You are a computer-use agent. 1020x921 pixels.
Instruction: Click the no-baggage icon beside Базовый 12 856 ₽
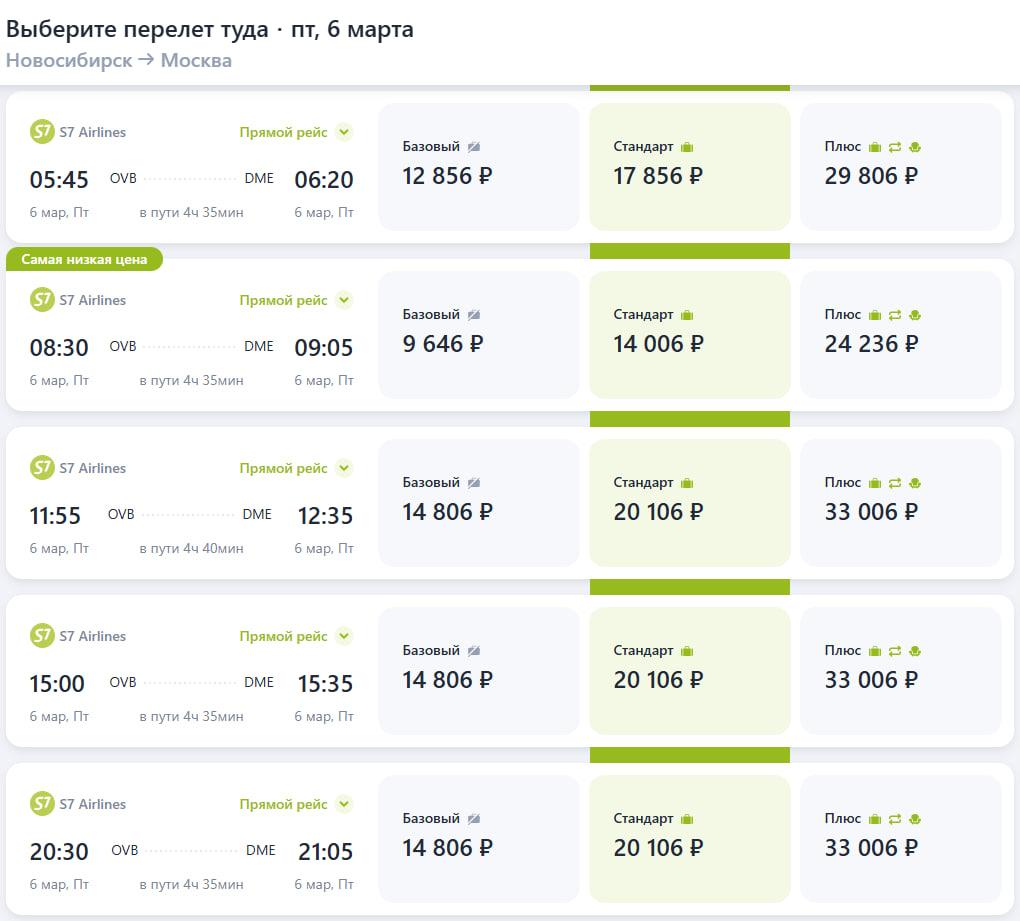474,147
